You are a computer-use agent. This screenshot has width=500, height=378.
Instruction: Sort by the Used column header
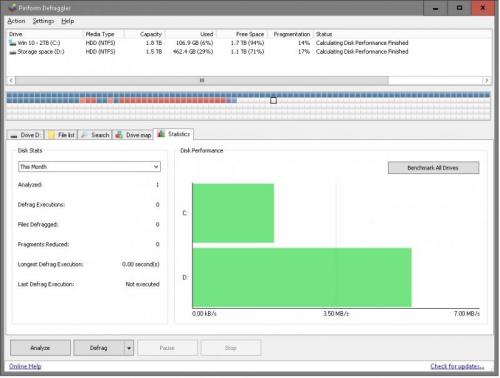click(191, 34)
